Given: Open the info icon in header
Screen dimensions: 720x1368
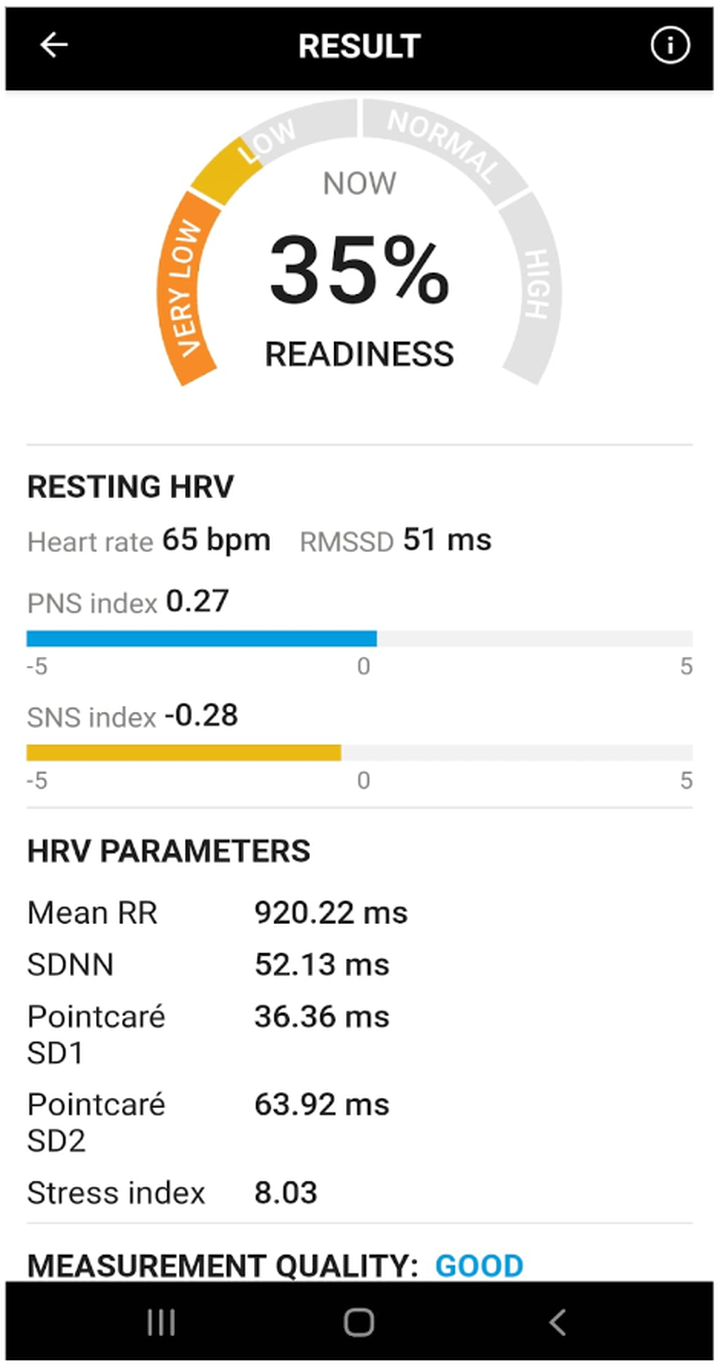Looking at the screenshot, I should [670, 45].
